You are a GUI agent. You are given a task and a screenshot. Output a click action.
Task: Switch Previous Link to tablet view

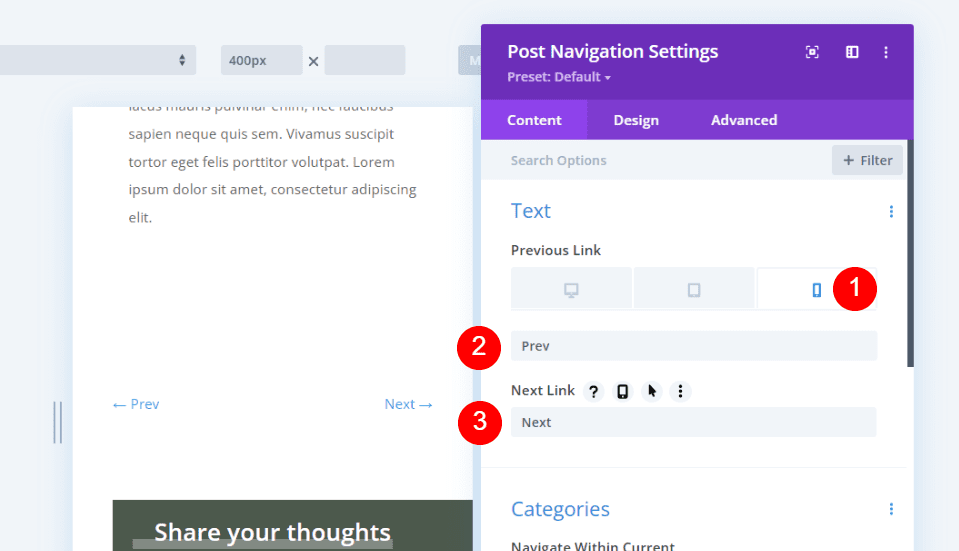click(694, 289)
